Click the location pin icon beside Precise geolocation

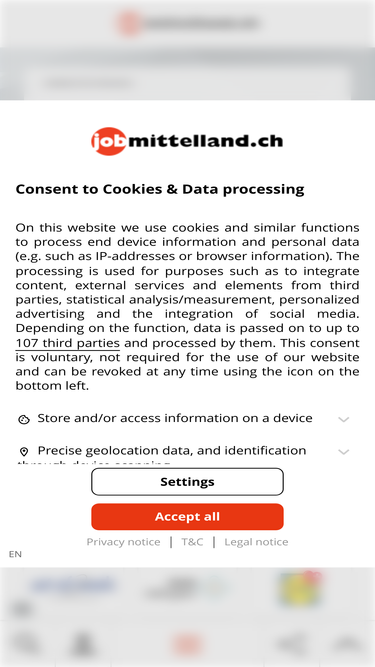click(24, 451)
